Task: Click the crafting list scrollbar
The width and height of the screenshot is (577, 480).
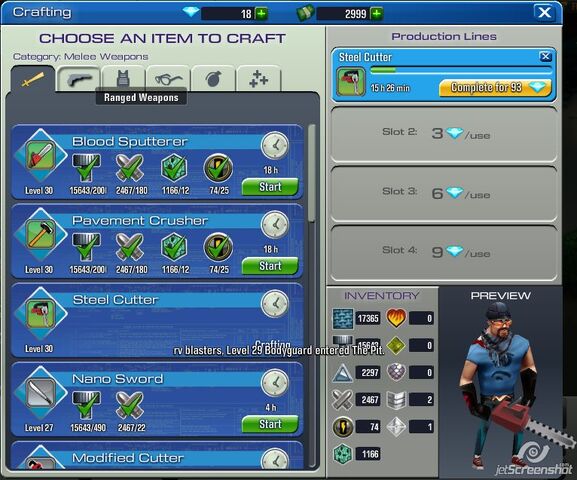Action: (x=312, y=173)
